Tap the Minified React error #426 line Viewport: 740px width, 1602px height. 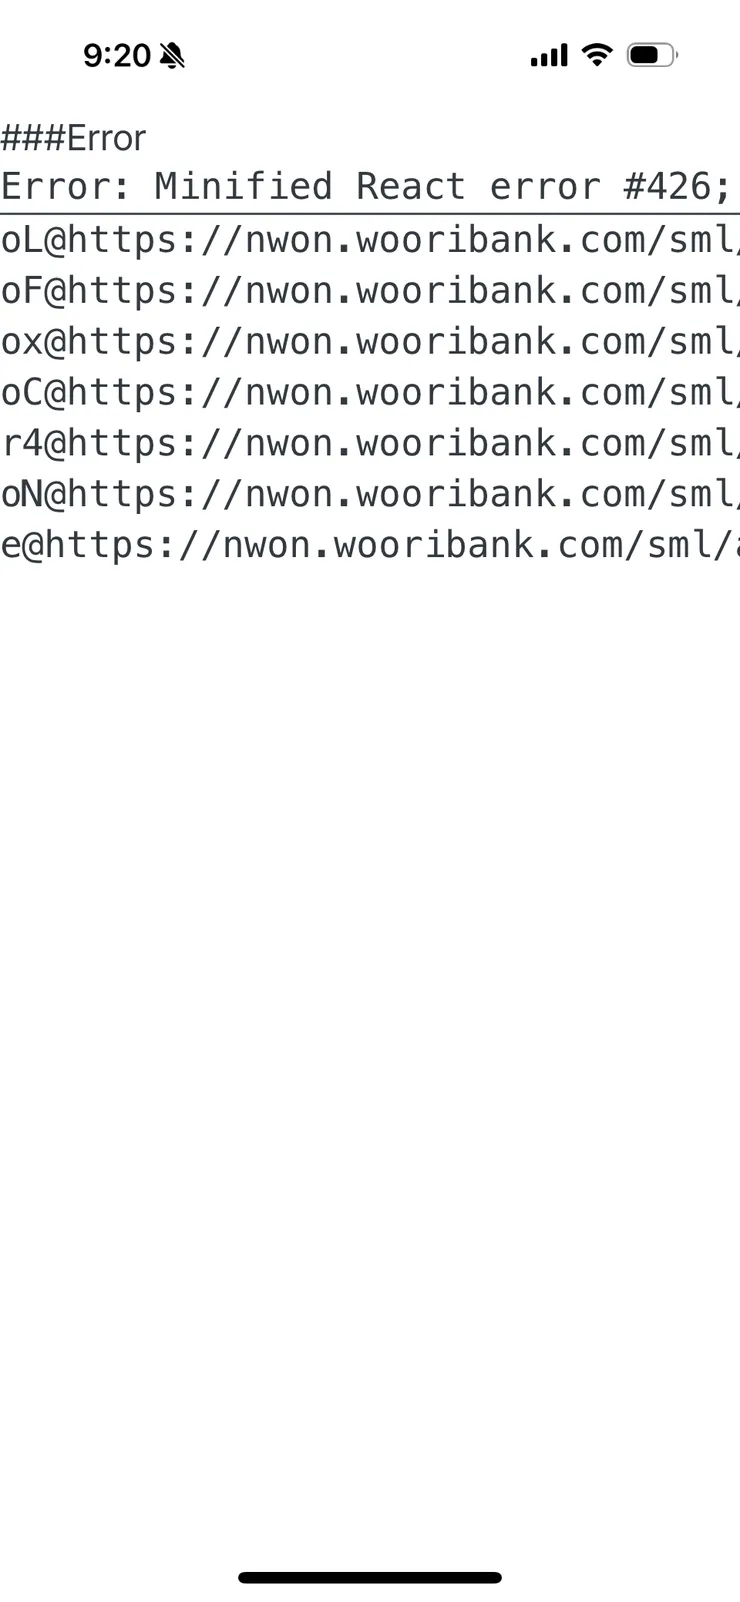tap(370, 187)
